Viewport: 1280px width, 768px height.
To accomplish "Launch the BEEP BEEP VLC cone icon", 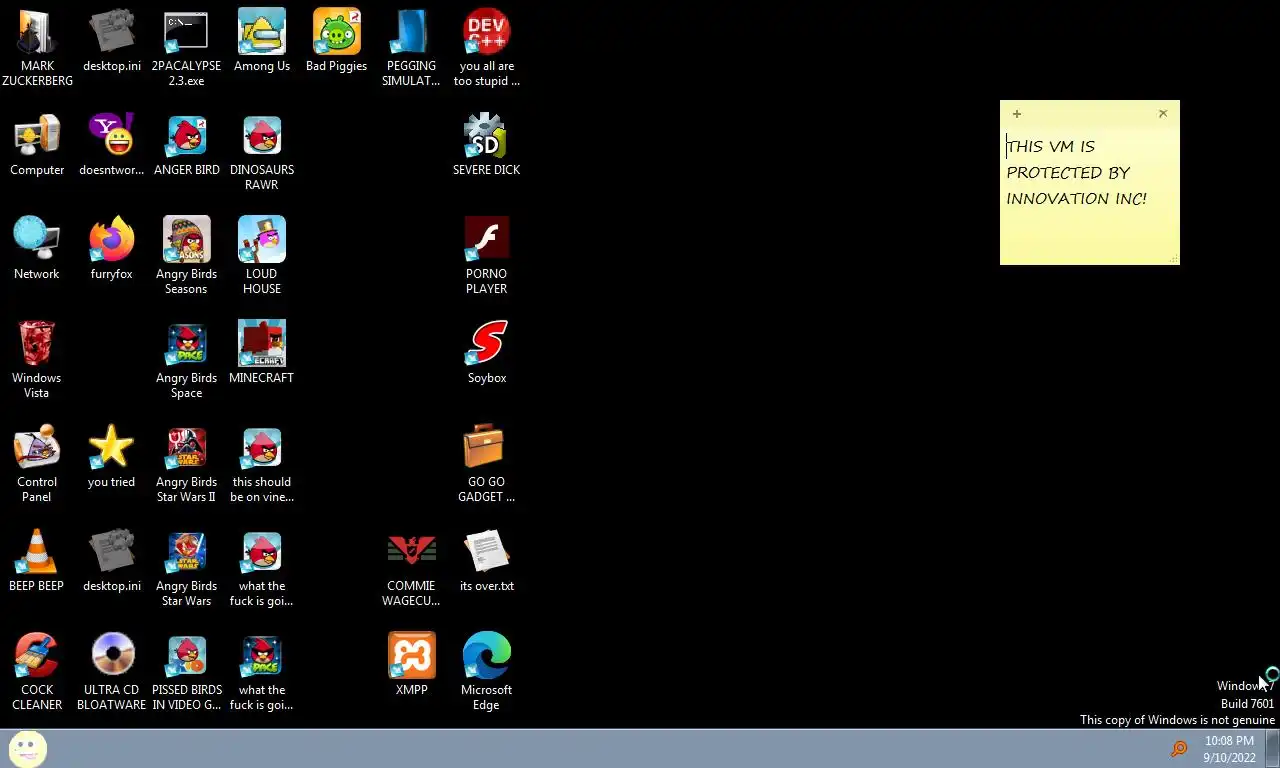I will (x=37, y=561).
